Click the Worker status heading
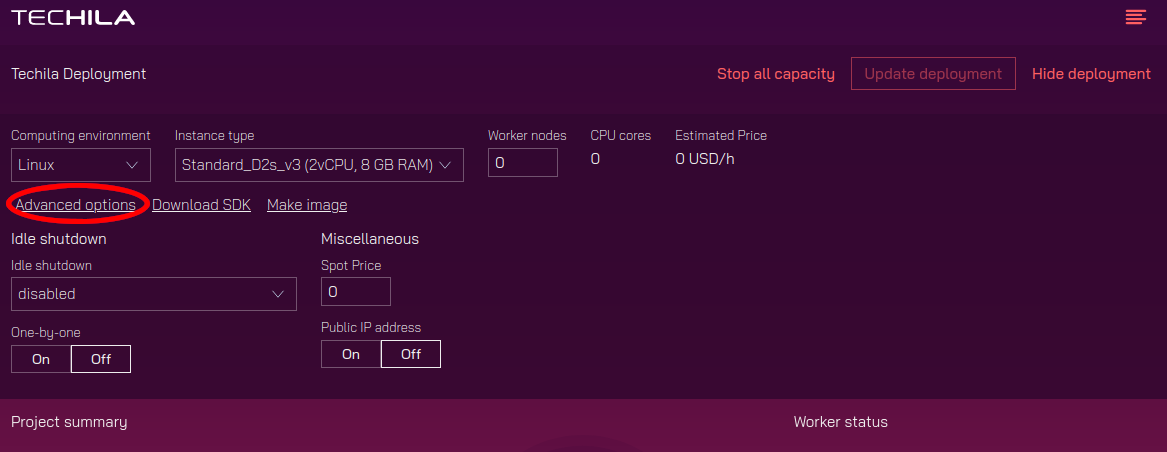Image resolution: width=1167 pixels, height=452 pixels. (x=840, y=422)
